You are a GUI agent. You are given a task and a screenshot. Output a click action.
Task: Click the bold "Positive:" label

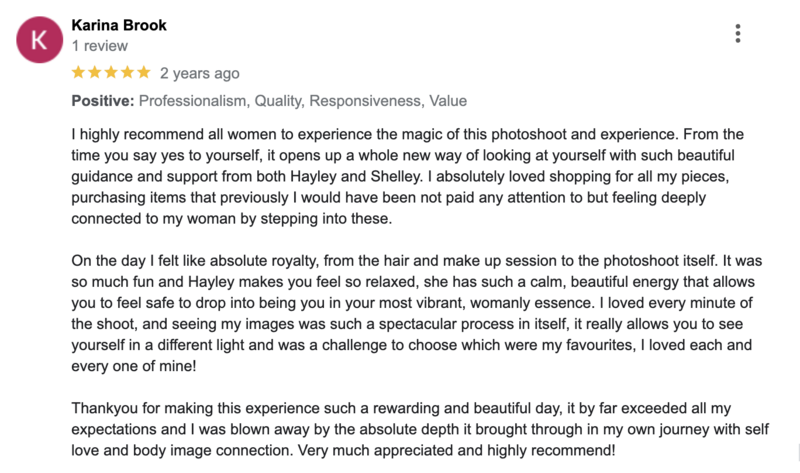tap(103, 101)
